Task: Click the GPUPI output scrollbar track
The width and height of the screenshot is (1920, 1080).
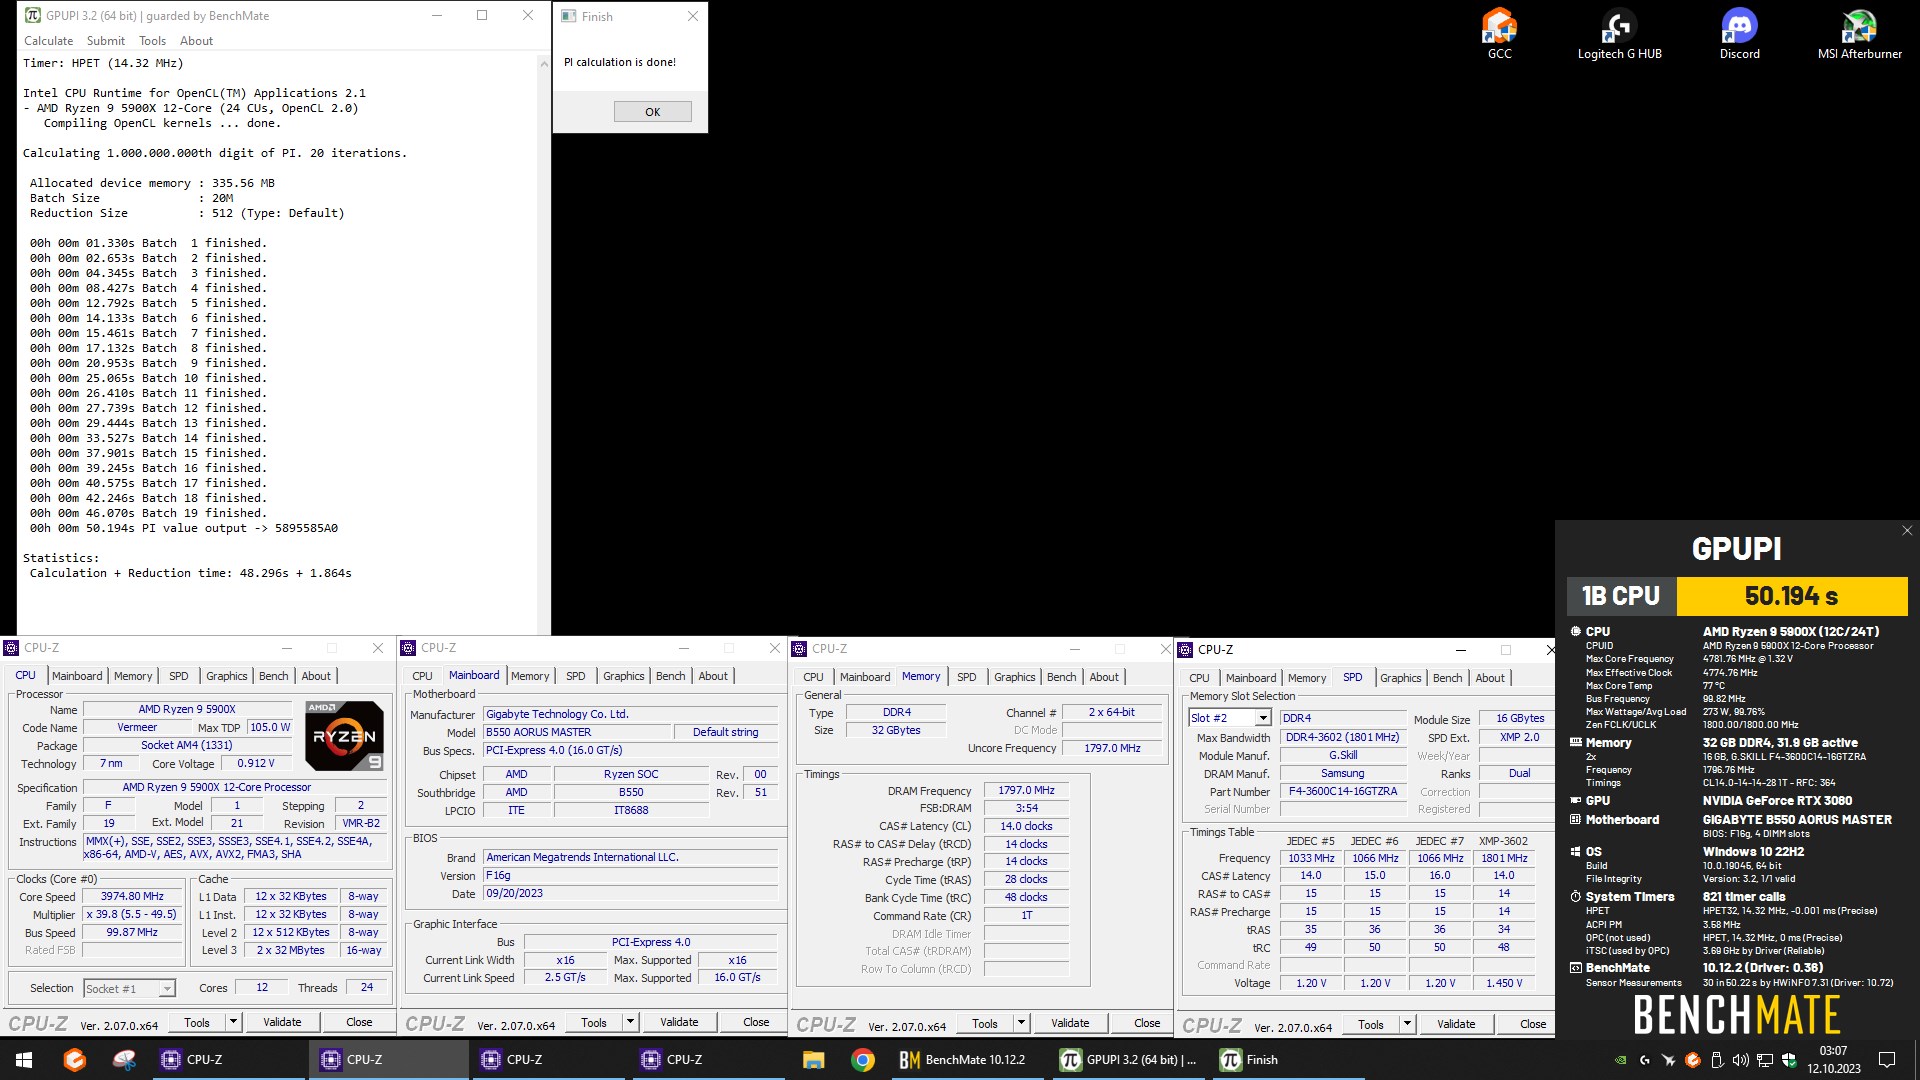Action: tap(544, 350)
